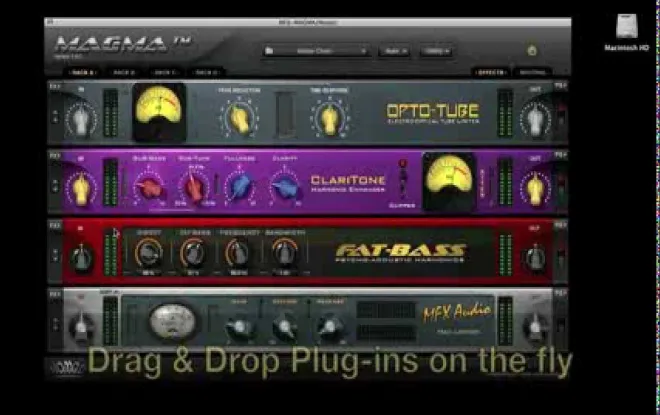Click the Time Response knob on Opto-Tube
This screenshot has width=660, height=415.
(330, 118)
